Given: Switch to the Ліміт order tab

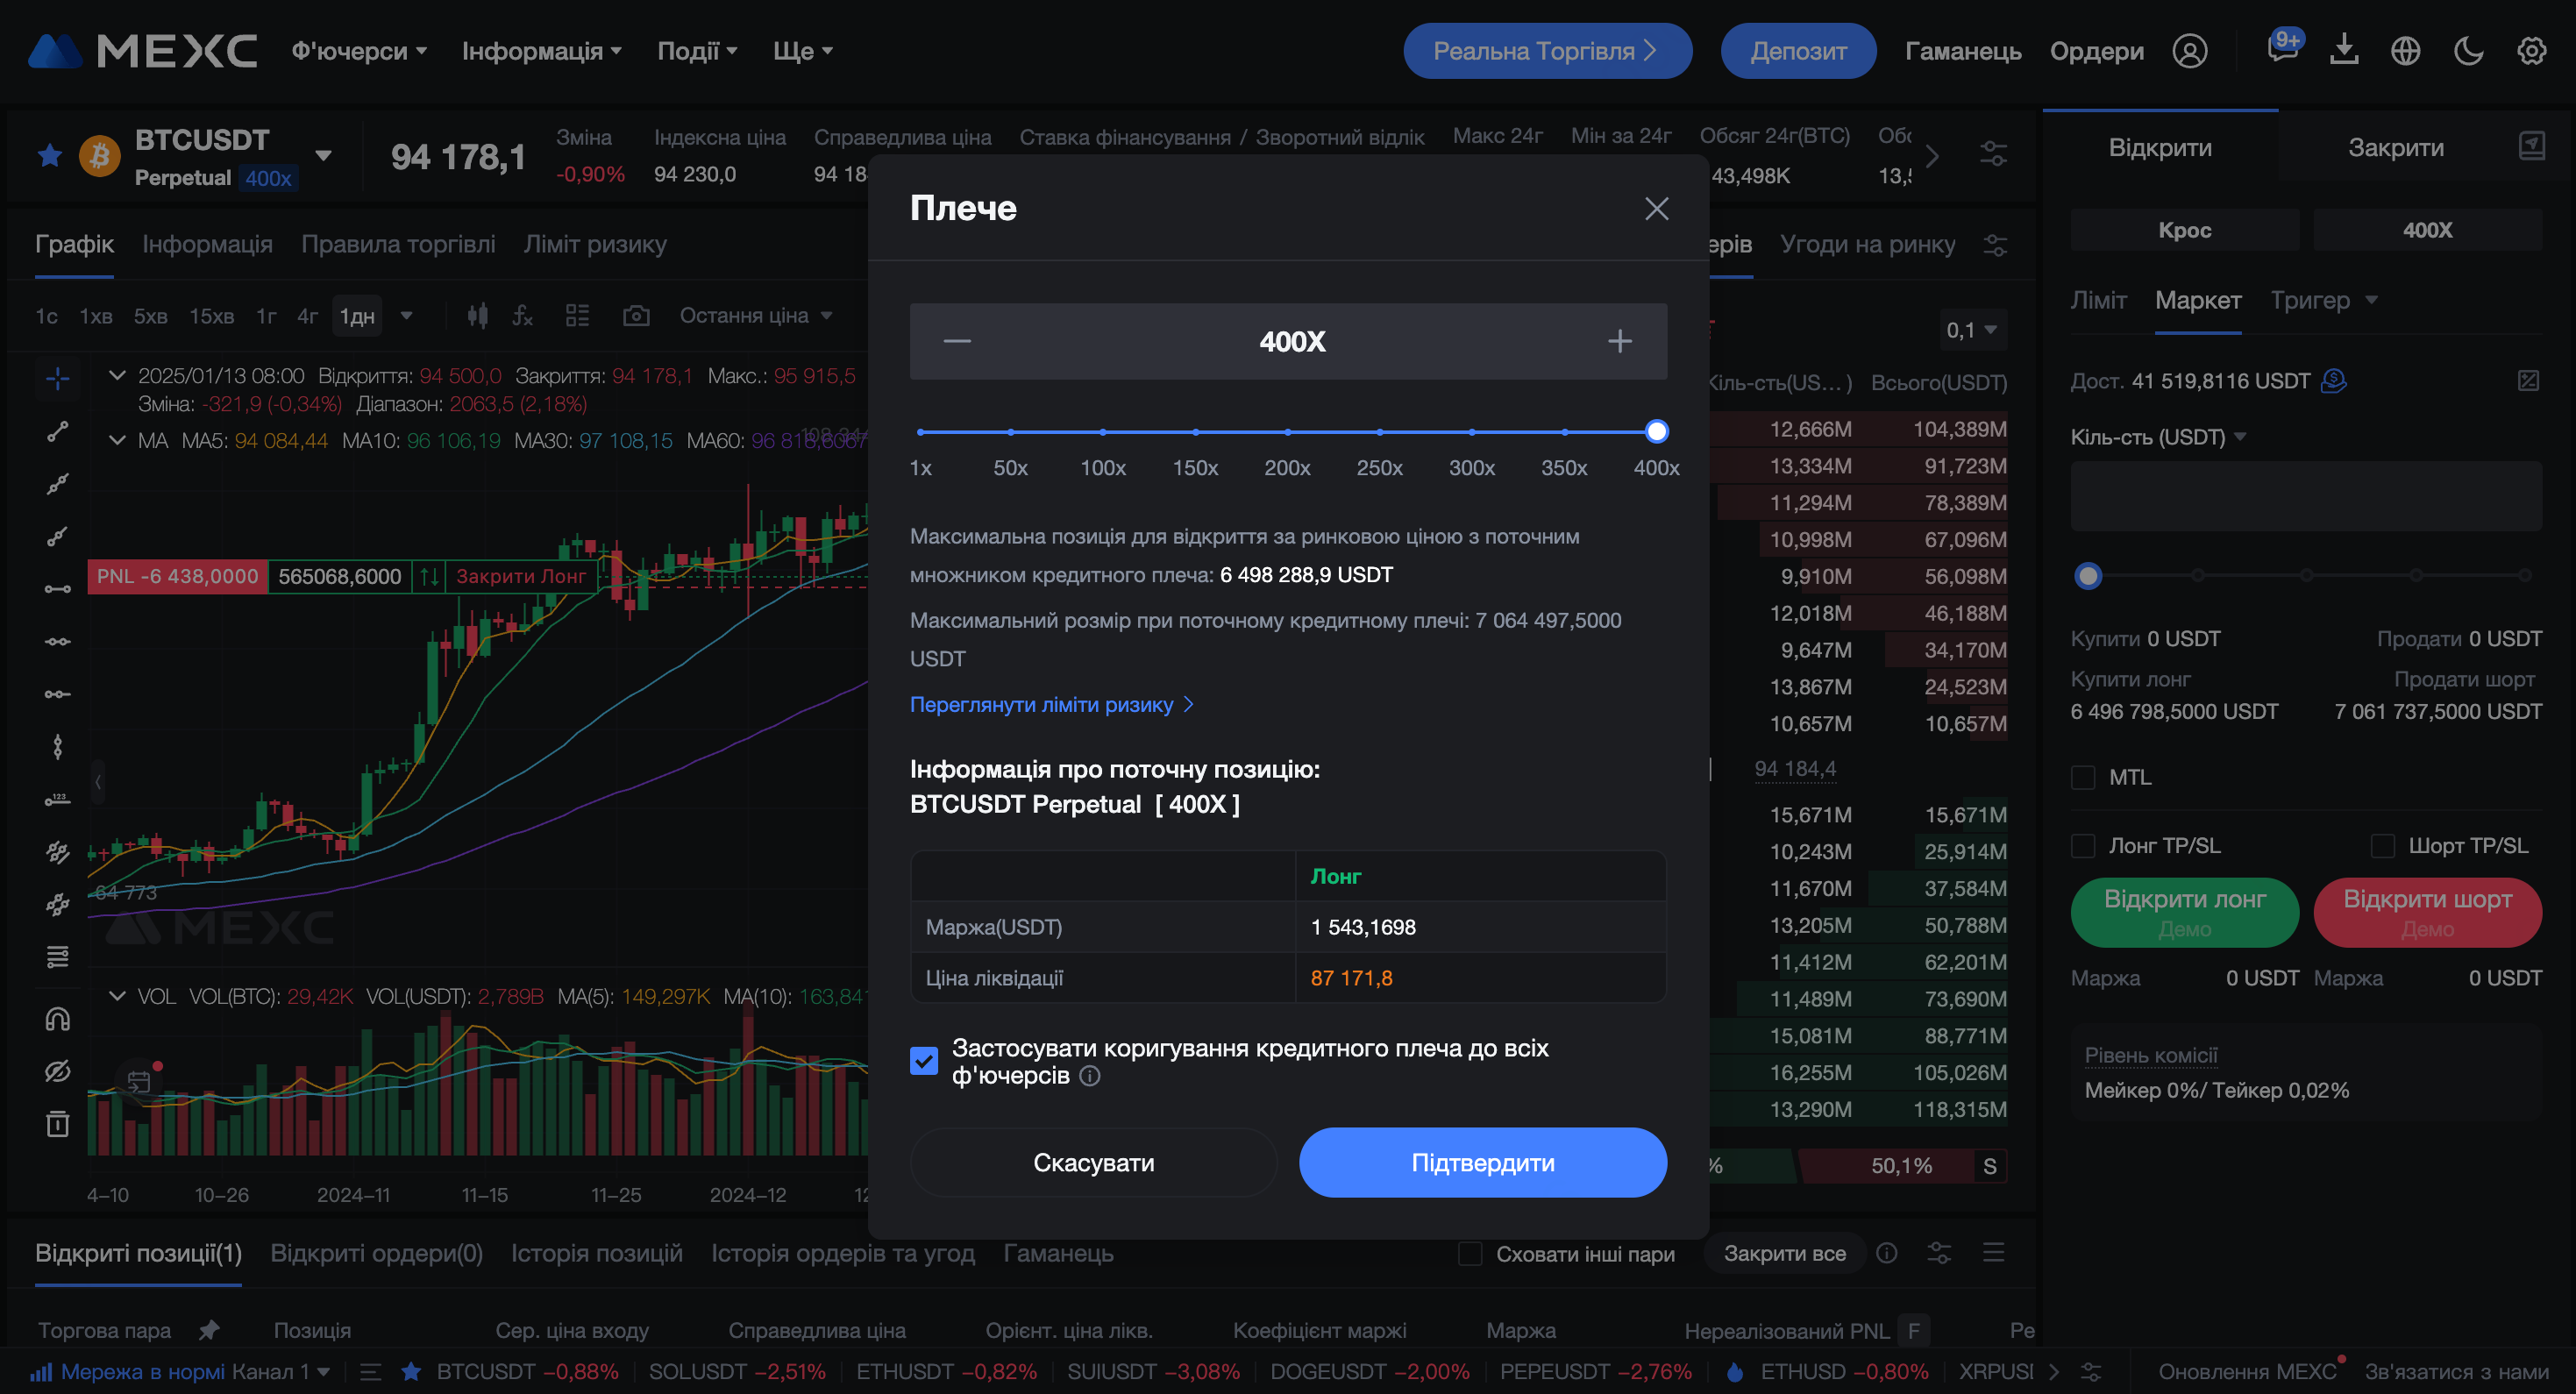Looking at the screenshot, I should 2098,300.
